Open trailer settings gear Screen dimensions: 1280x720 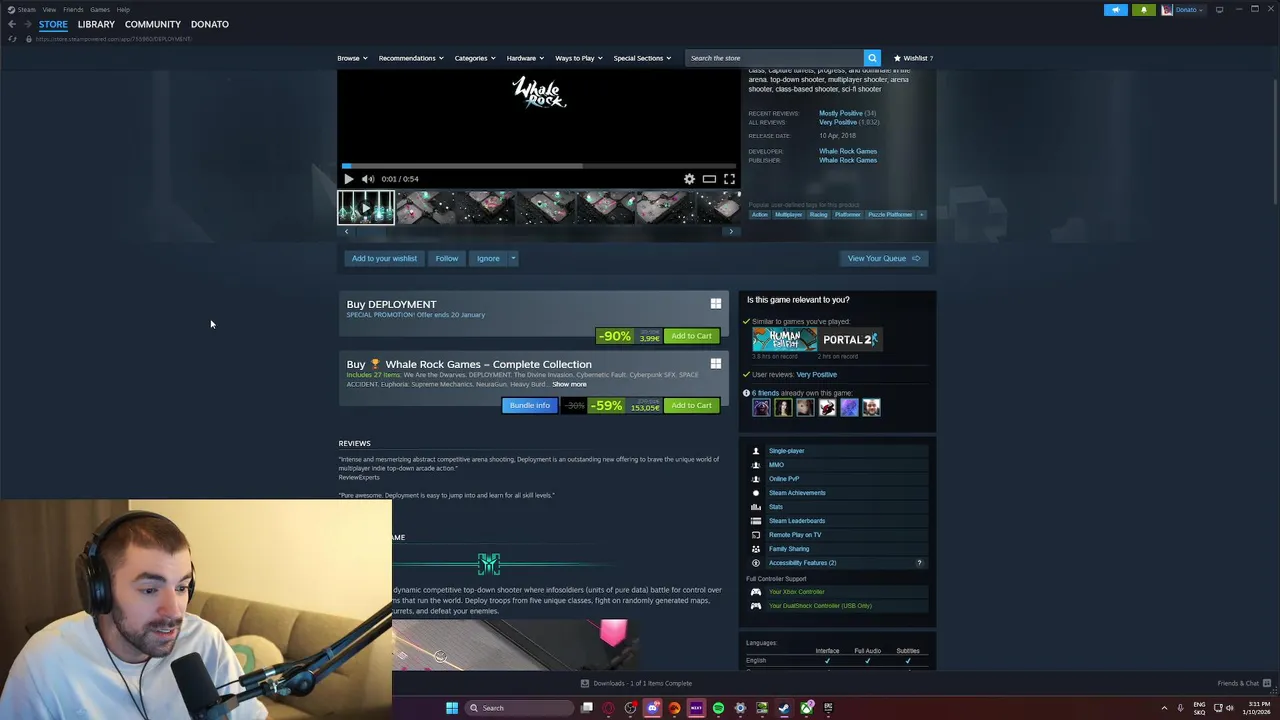pyautogui.click(x=689, y=179)
